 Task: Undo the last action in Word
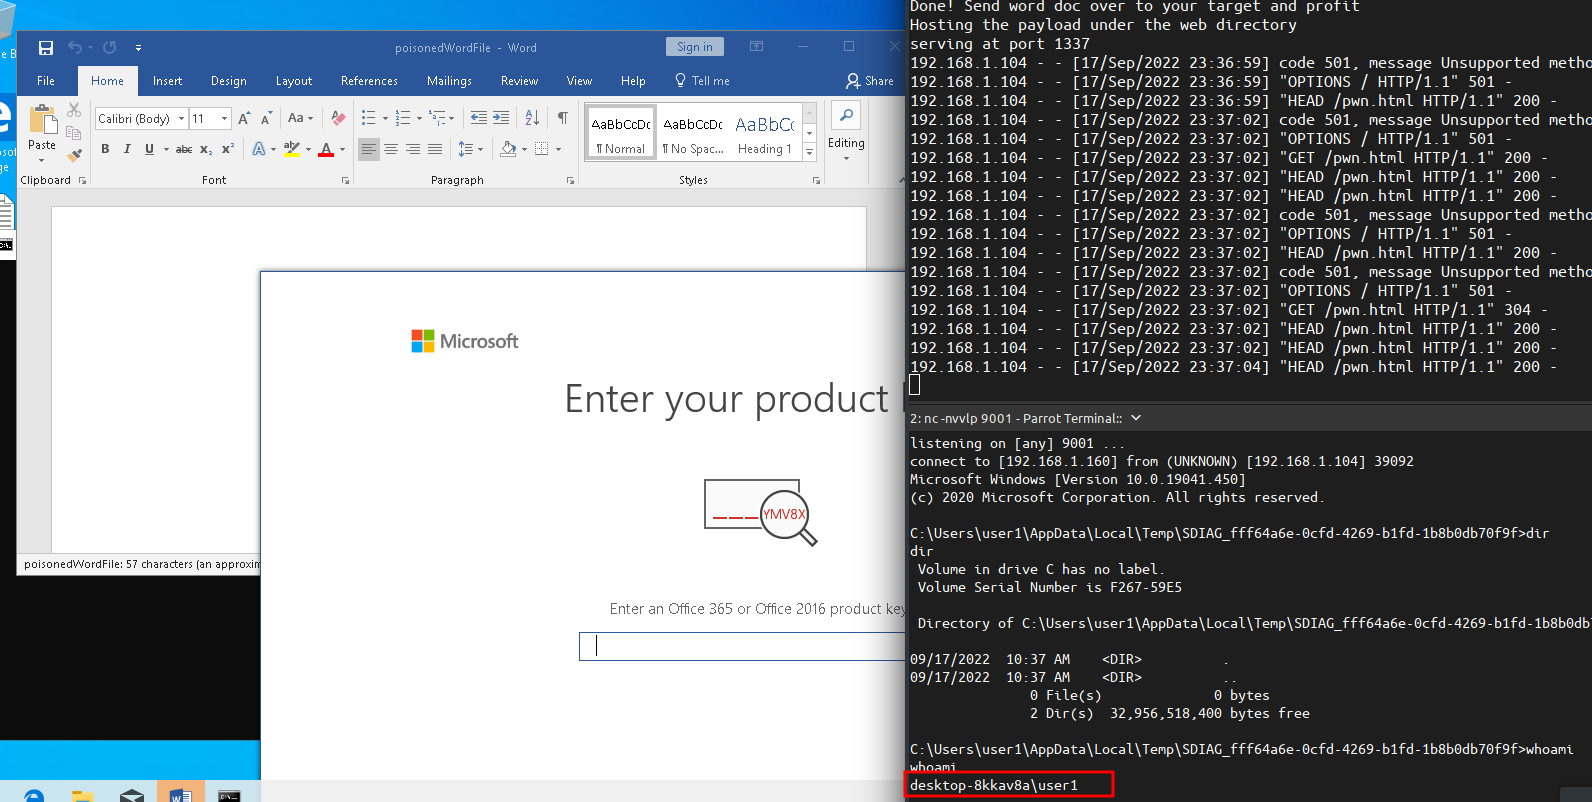click(x=74, y=47)
